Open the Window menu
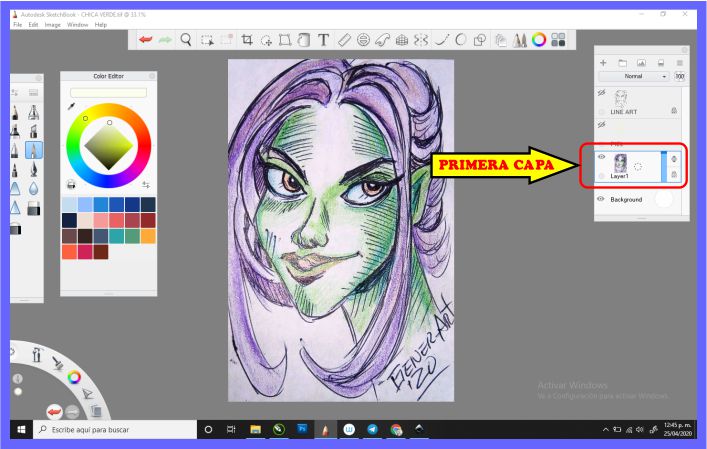 (78, 25)
